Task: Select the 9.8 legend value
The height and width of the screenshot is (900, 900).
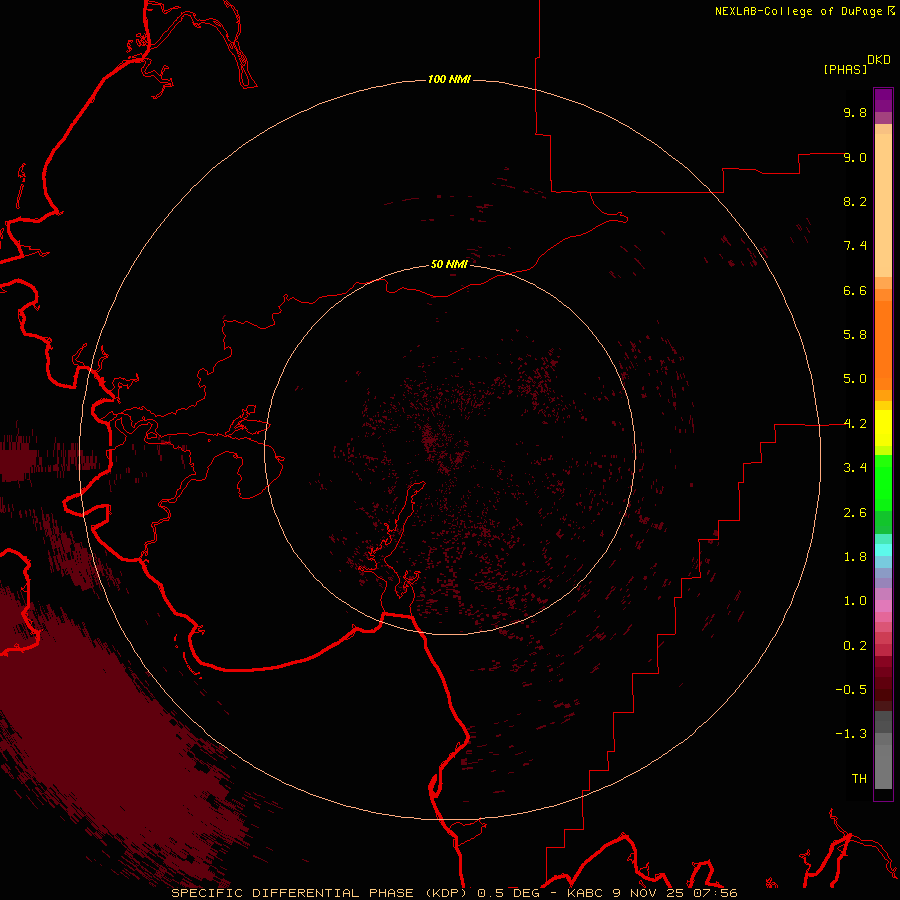Action: [855, 112]
